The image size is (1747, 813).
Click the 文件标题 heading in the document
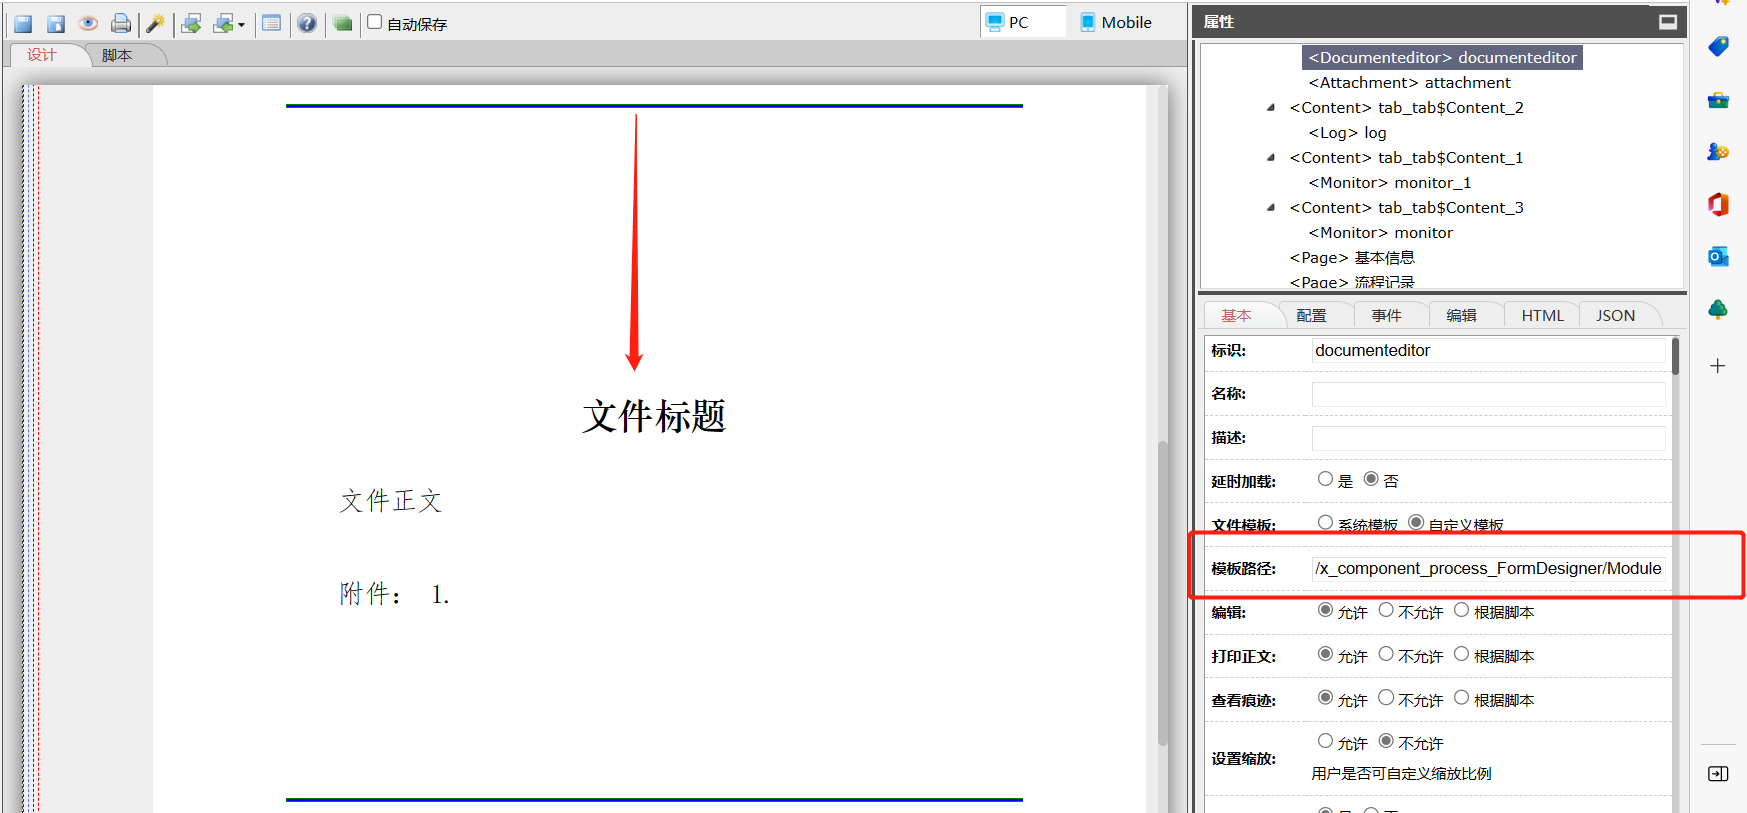pos(654,416)
